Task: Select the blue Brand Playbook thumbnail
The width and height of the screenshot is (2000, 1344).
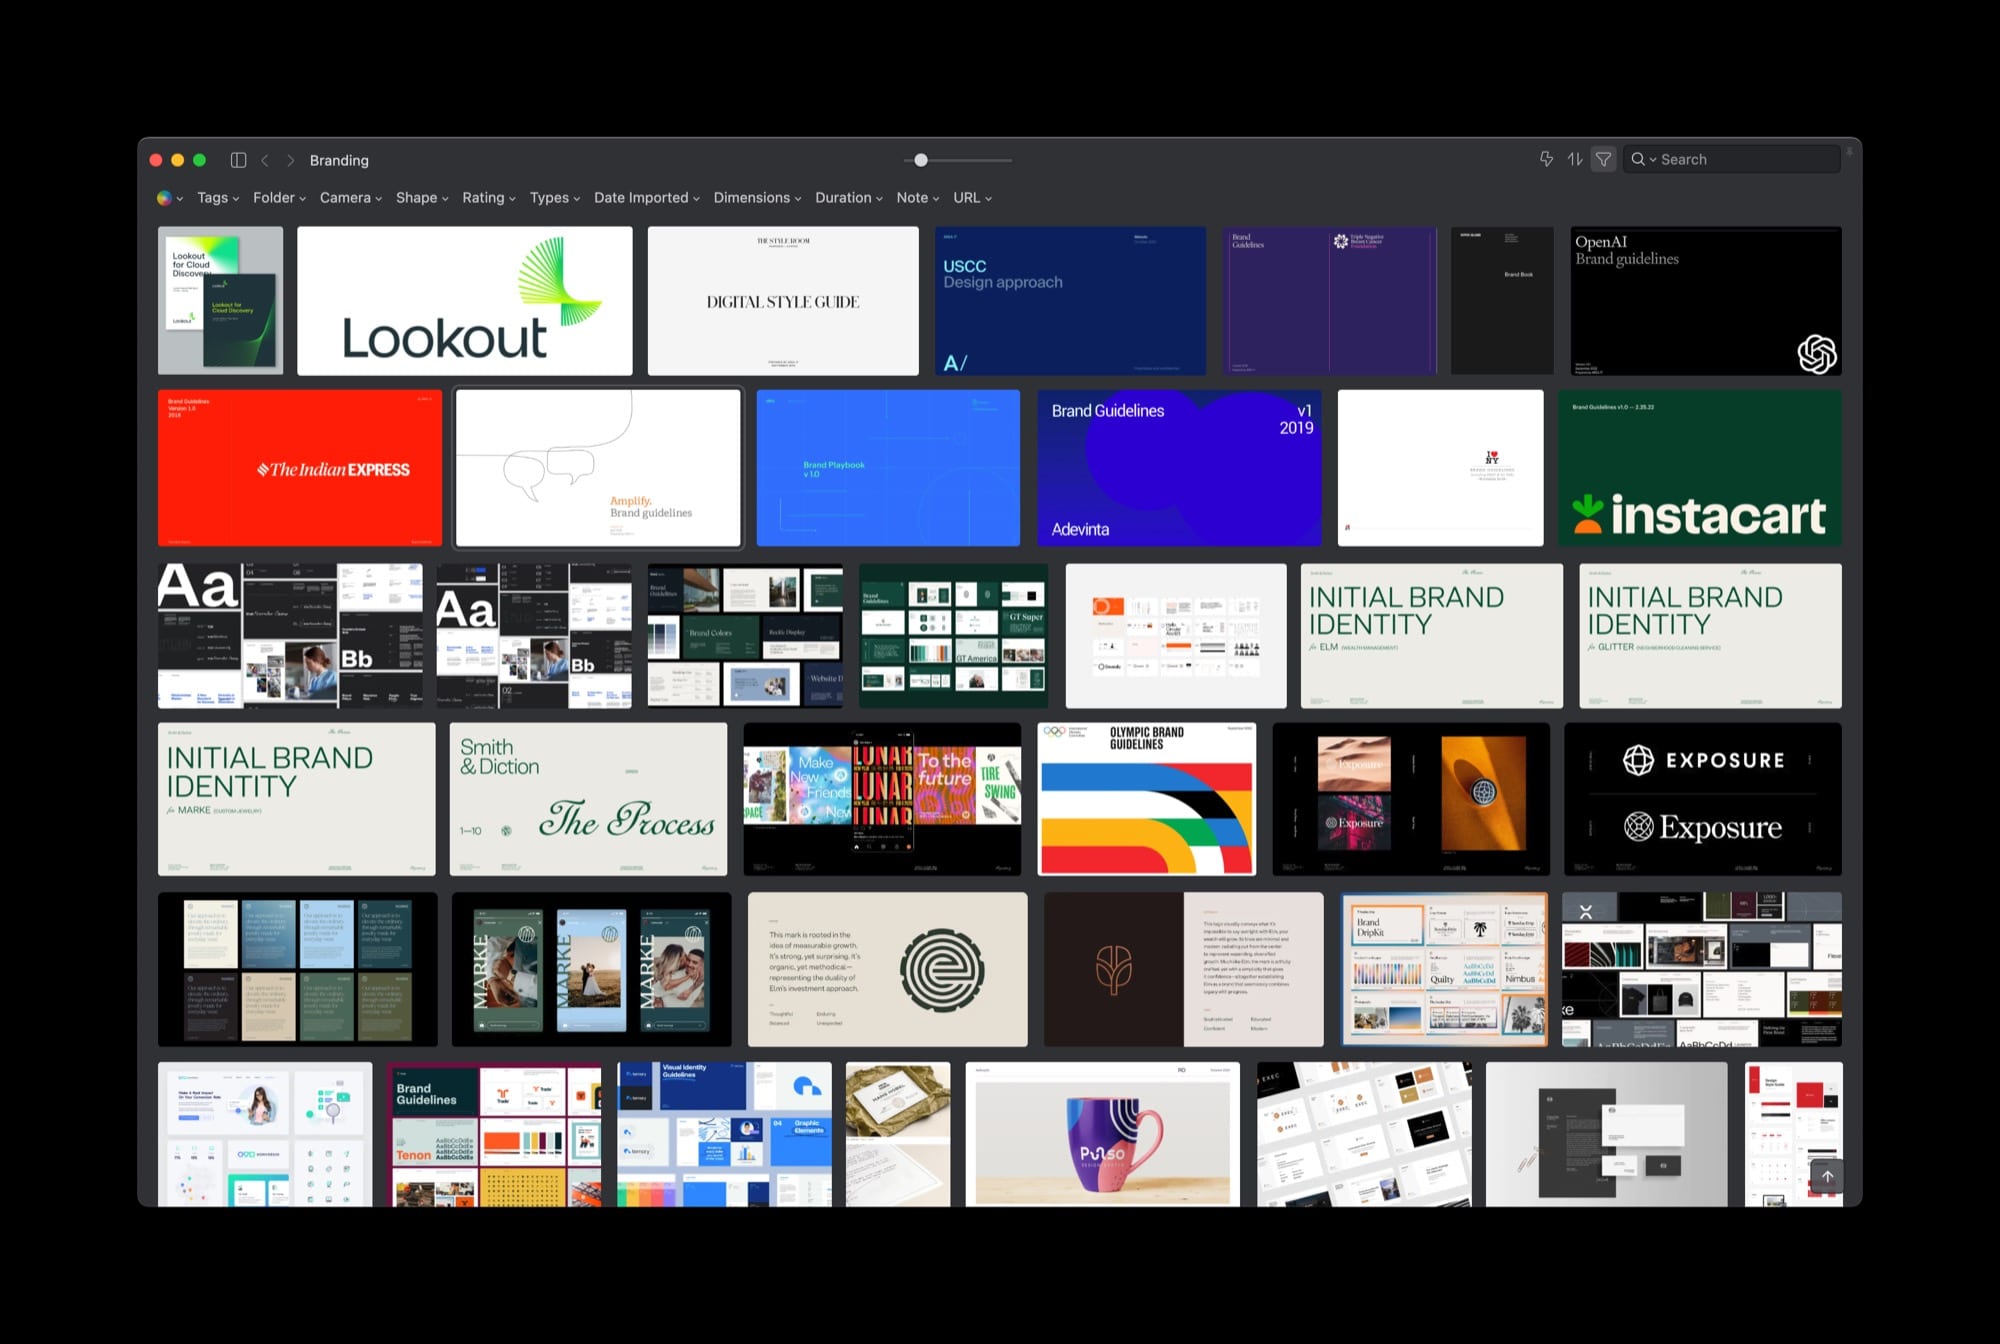Action: 888,468
